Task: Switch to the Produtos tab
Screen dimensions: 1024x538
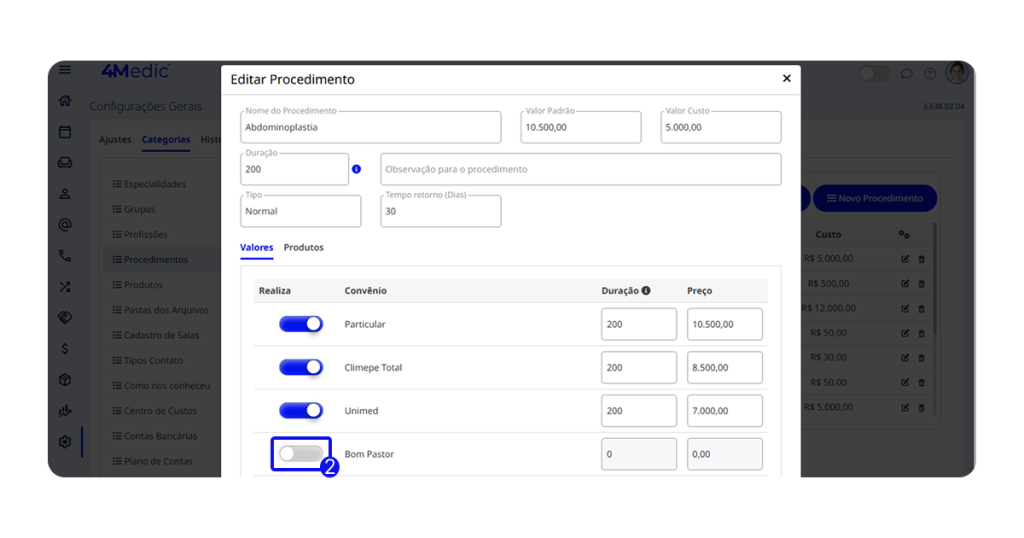Action: click(303, 247)
